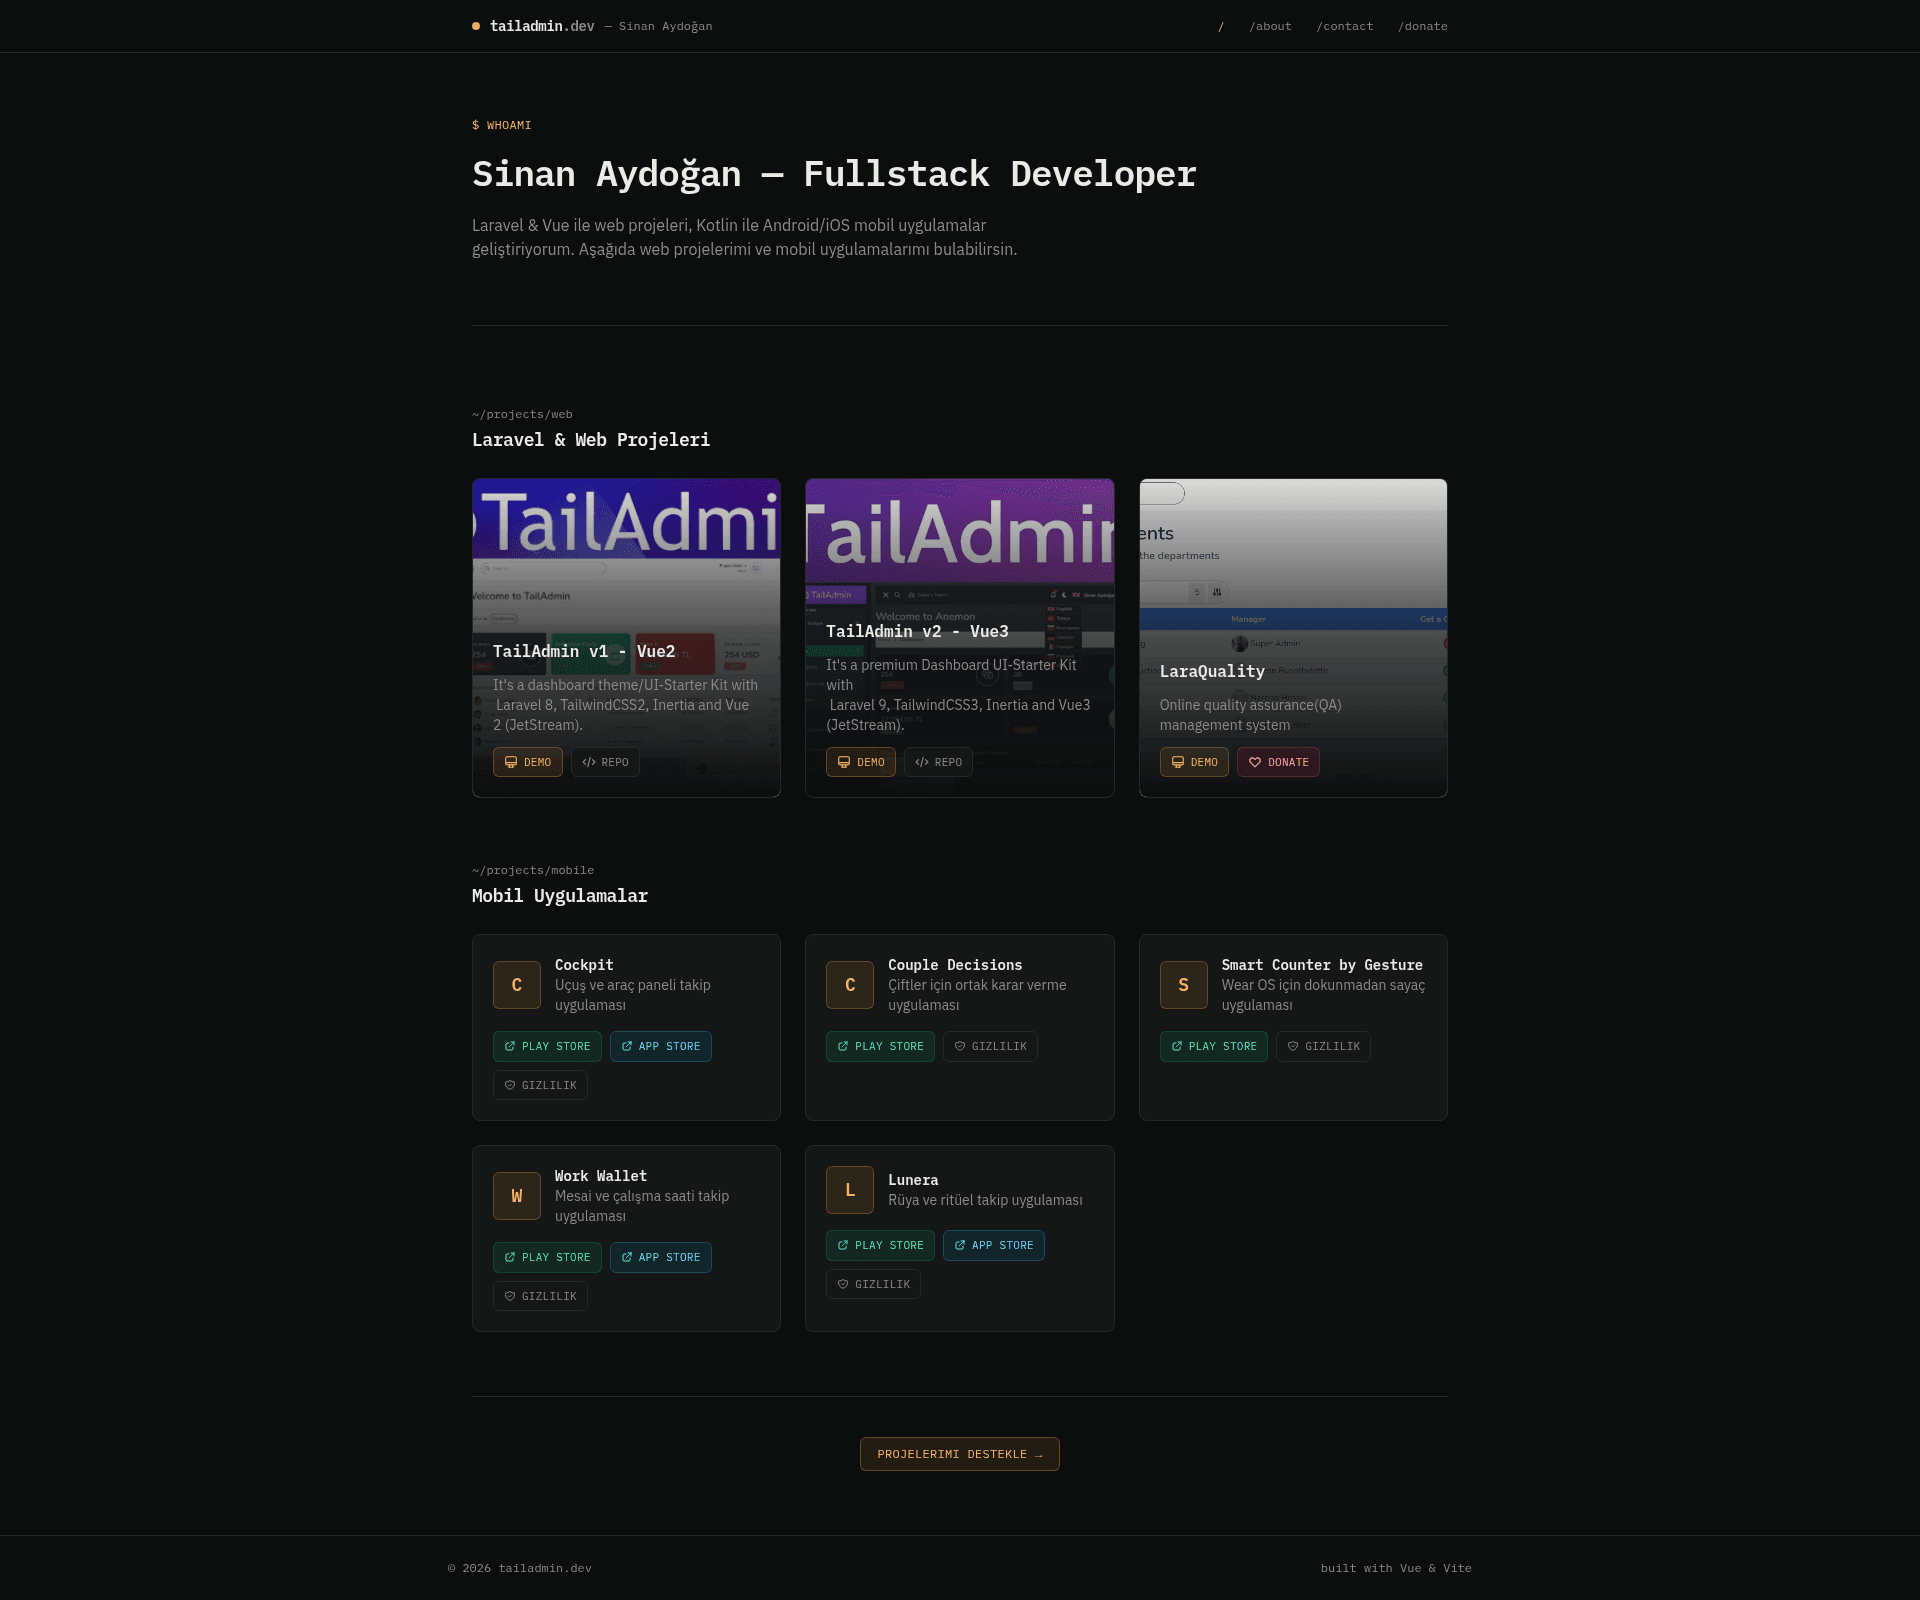1920x1600 pixels.
Task: Go to the /about page
Action: 1270,26
